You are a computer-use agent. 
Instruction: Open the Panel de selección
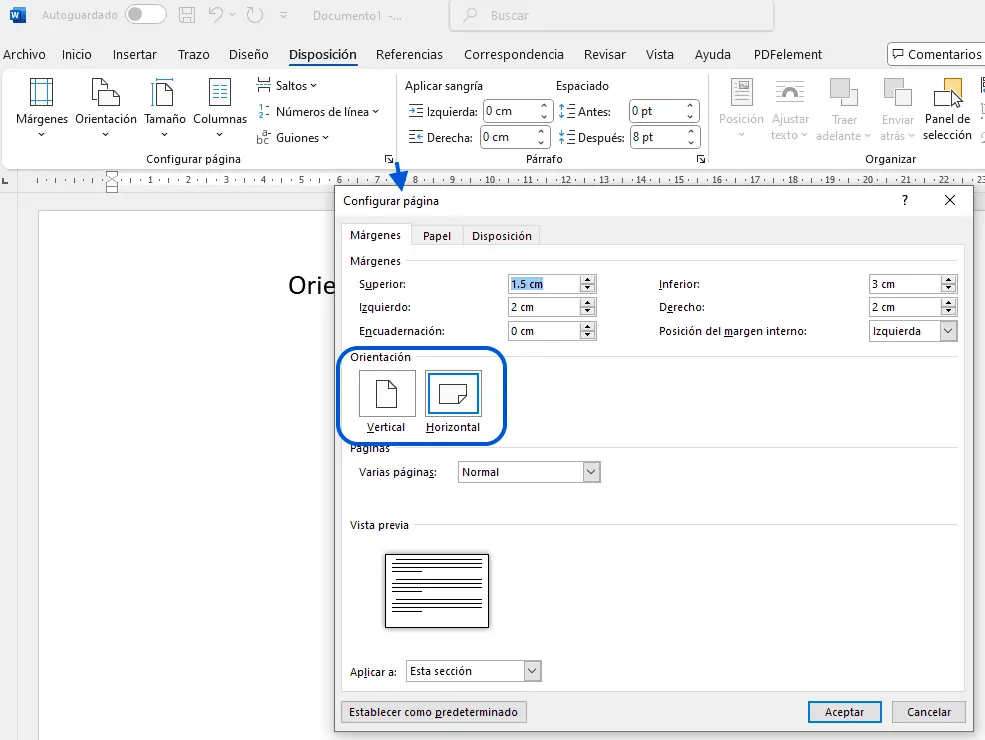[x=947, y=107]
